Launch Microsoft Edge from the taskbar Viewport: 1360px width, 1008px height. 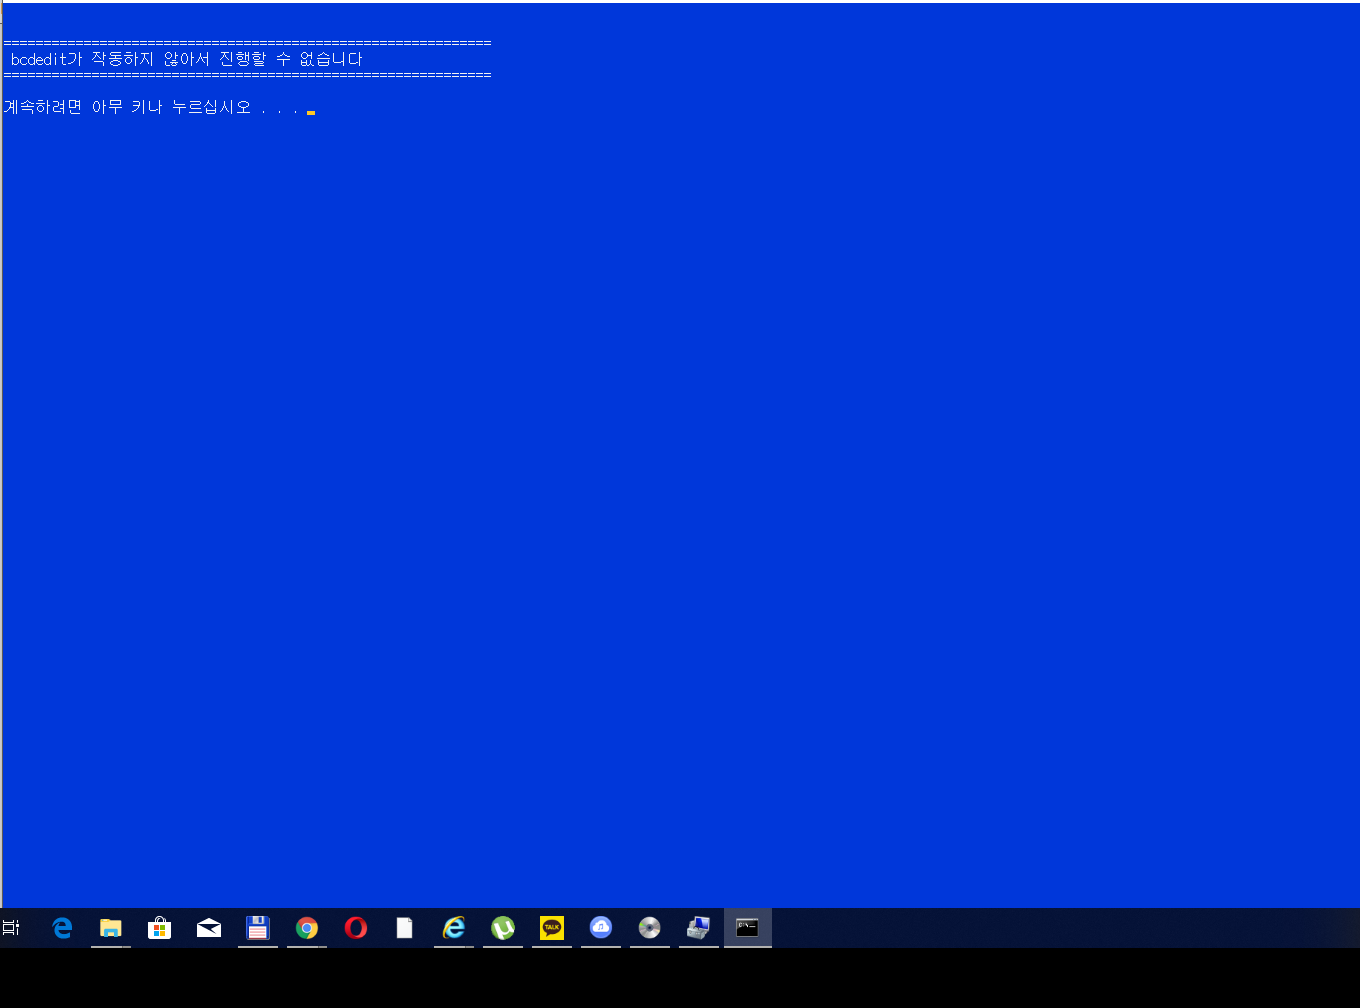62,928
